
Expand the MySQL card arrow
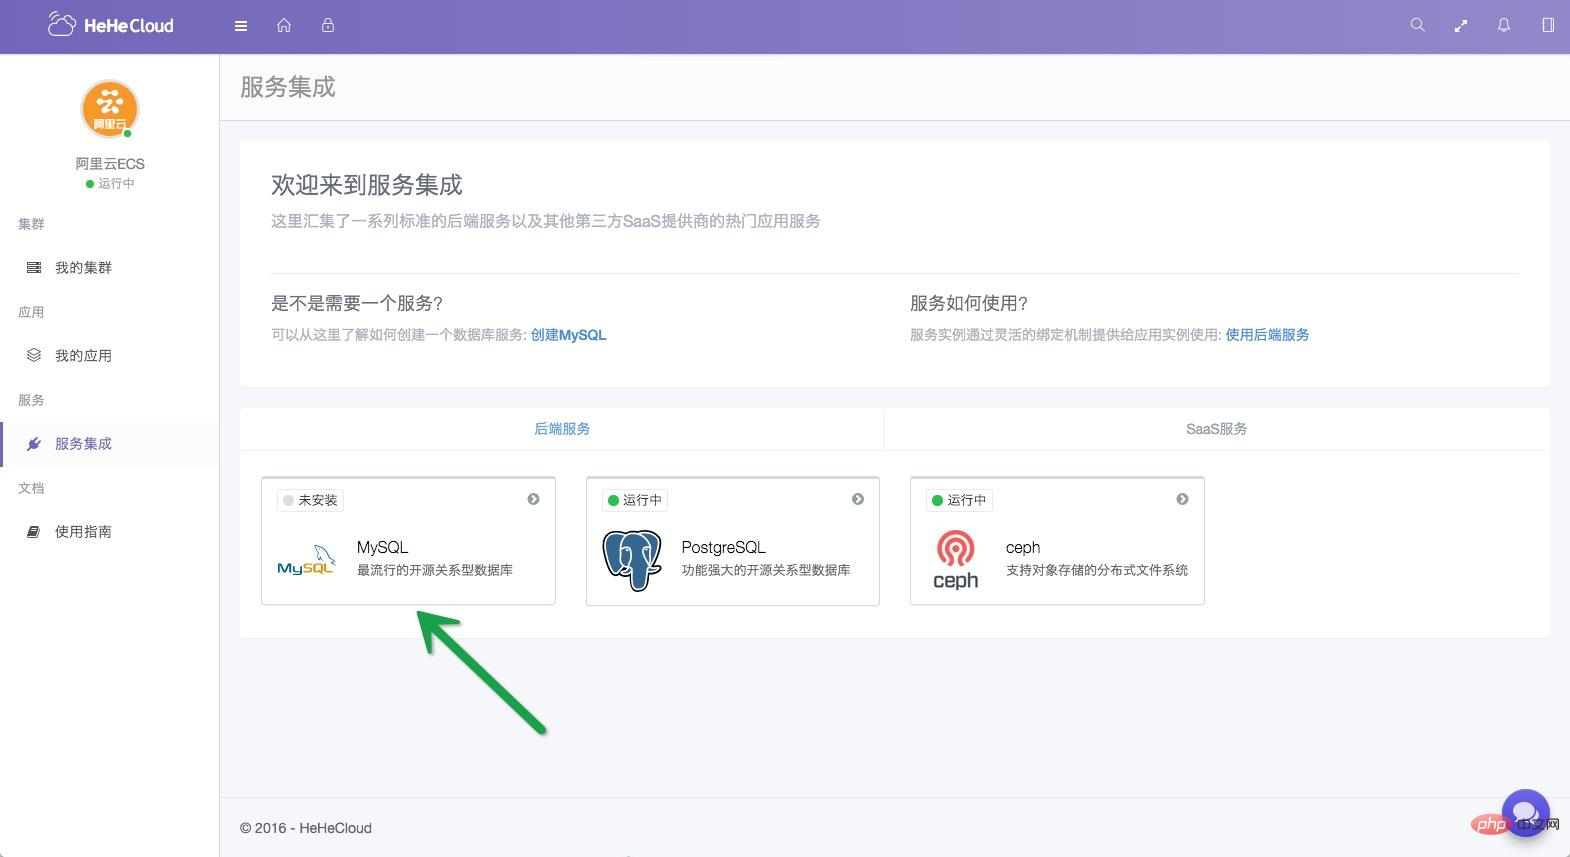click(533, 499)
